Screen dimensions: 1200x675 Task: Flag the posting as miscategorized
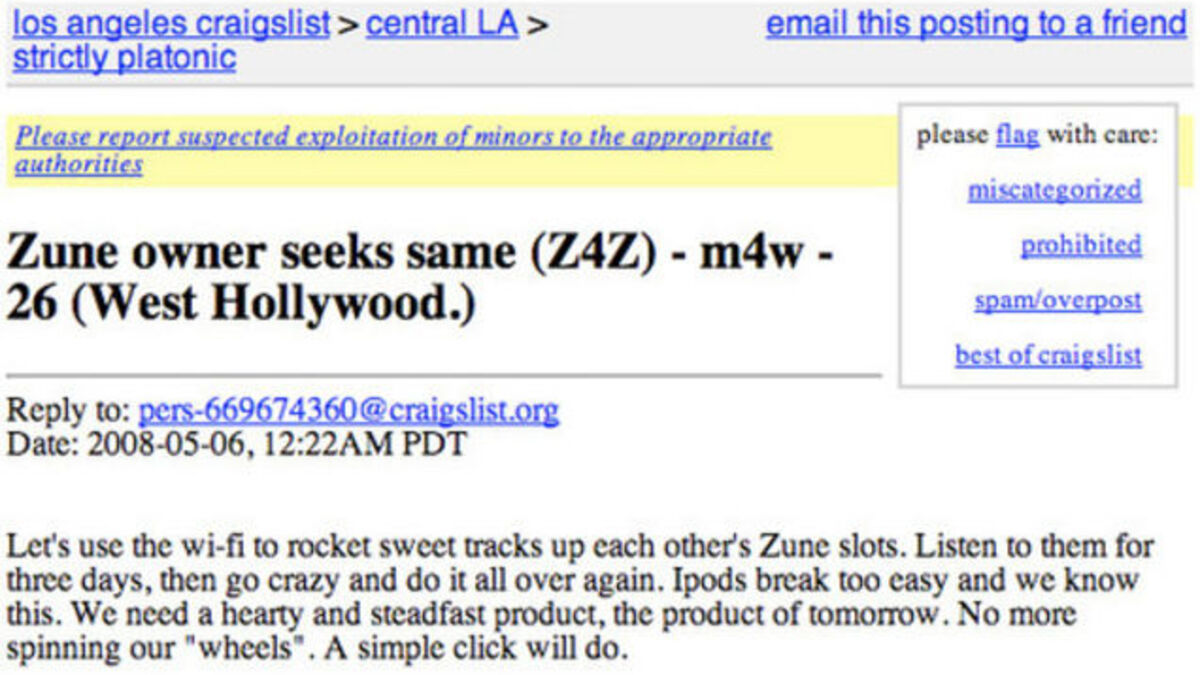coord(1054,190)
